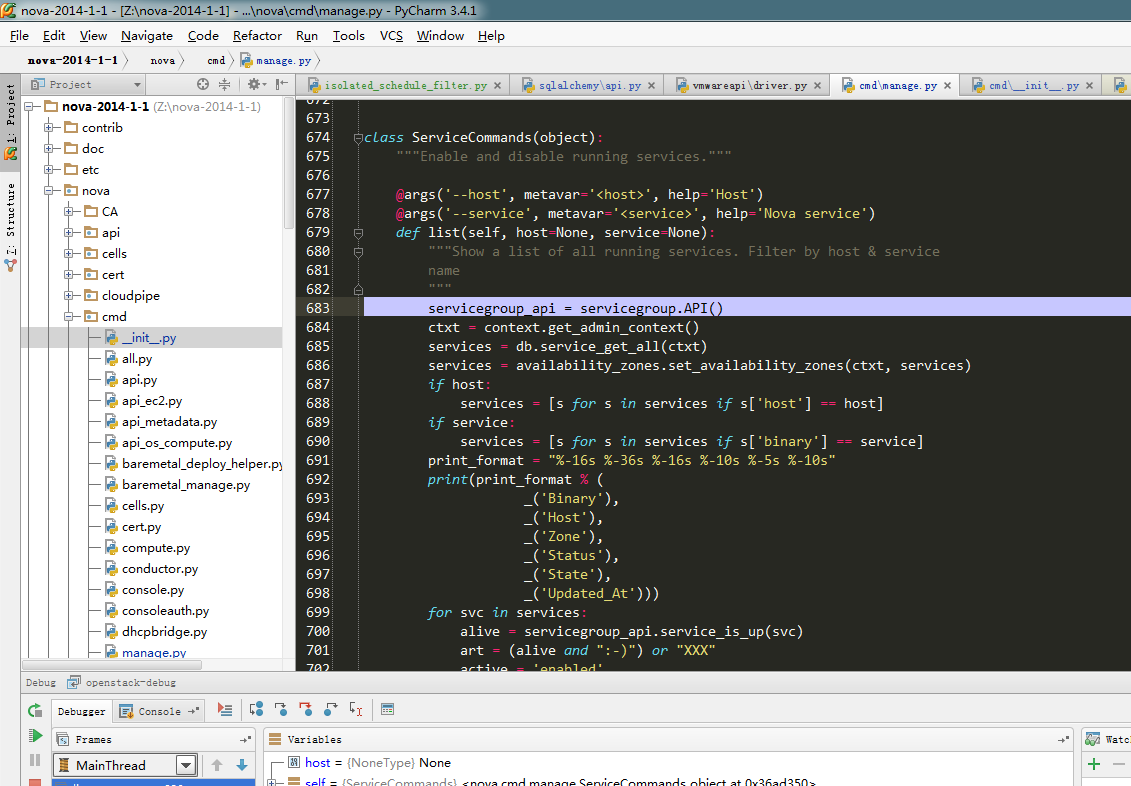
Task: Open the Tools menu
Action: (348, 35)
